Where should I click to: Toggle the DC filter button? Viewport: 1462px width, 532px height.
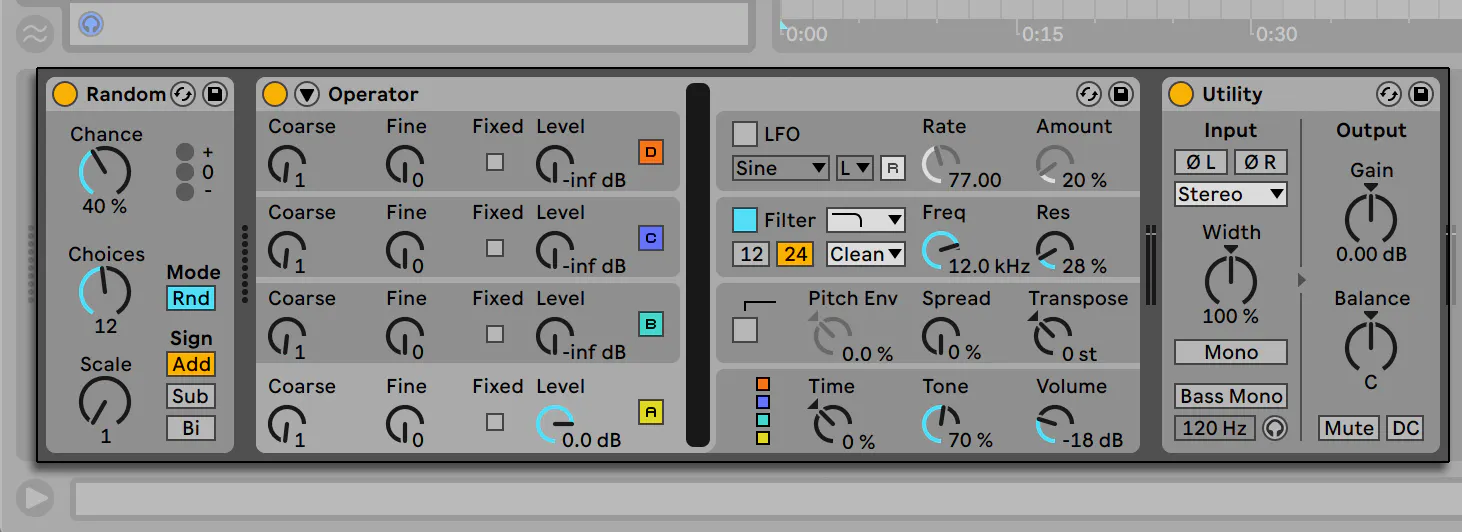(1405, 428)
